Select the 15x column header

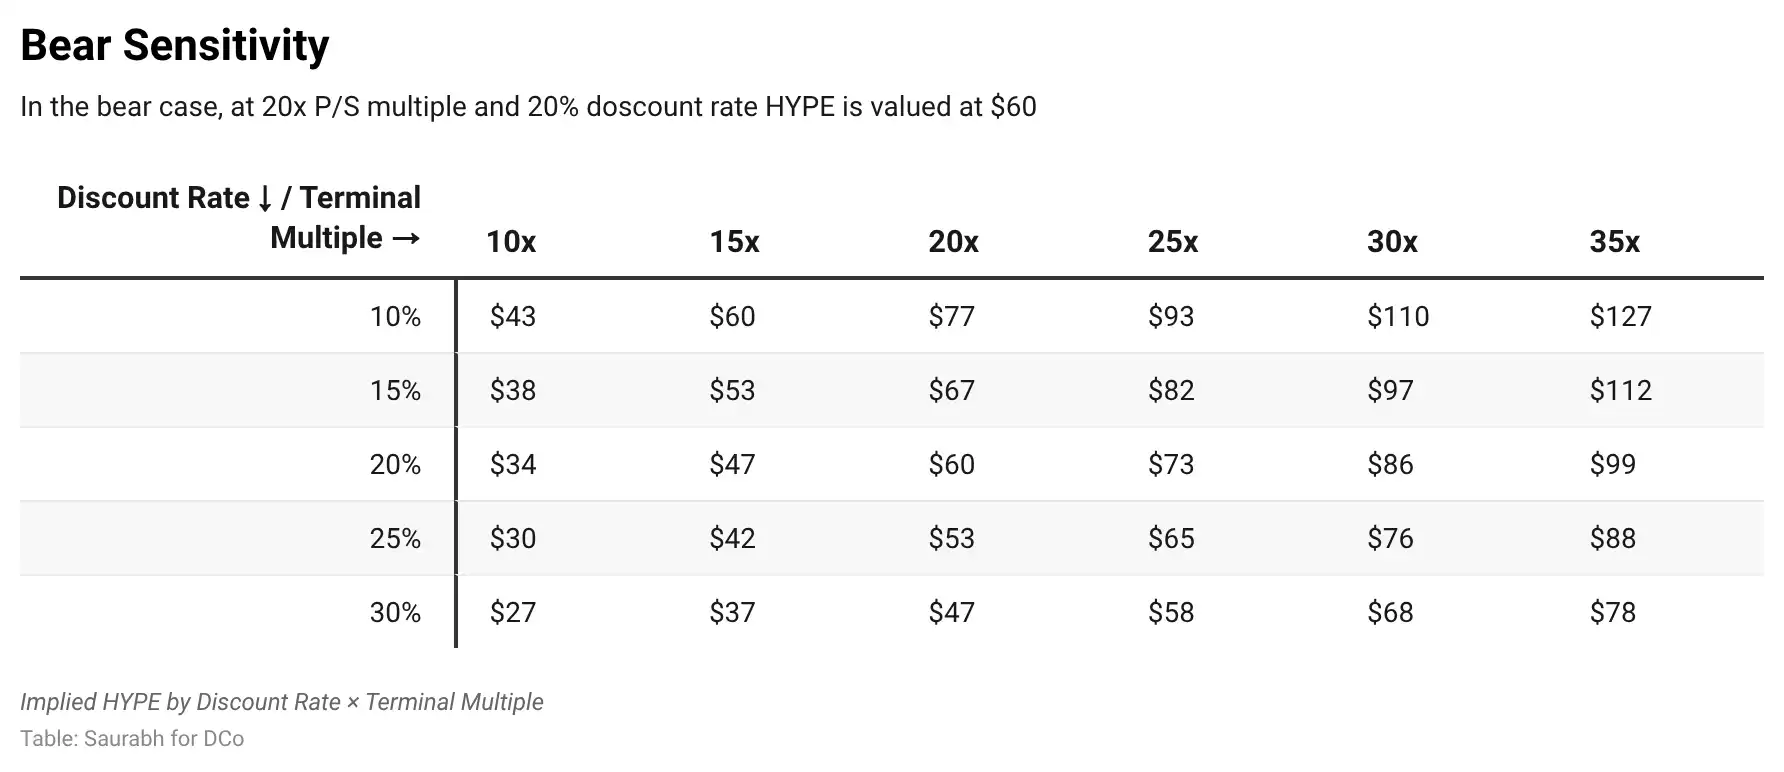click(x=734, y=242)
